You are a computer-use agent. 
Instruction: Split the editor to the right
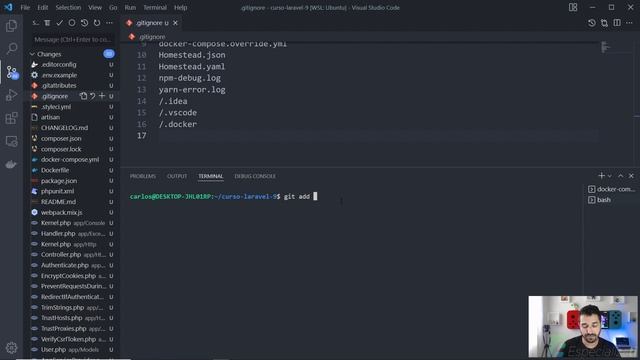[617, 23]
